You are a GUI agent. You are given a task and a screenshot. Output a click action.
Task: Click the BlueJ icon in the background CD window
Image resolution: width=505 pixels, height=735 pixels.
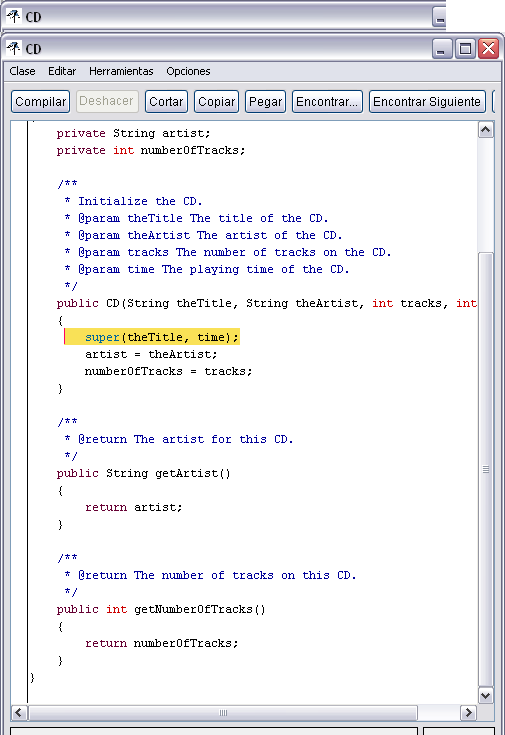[14, 16]
